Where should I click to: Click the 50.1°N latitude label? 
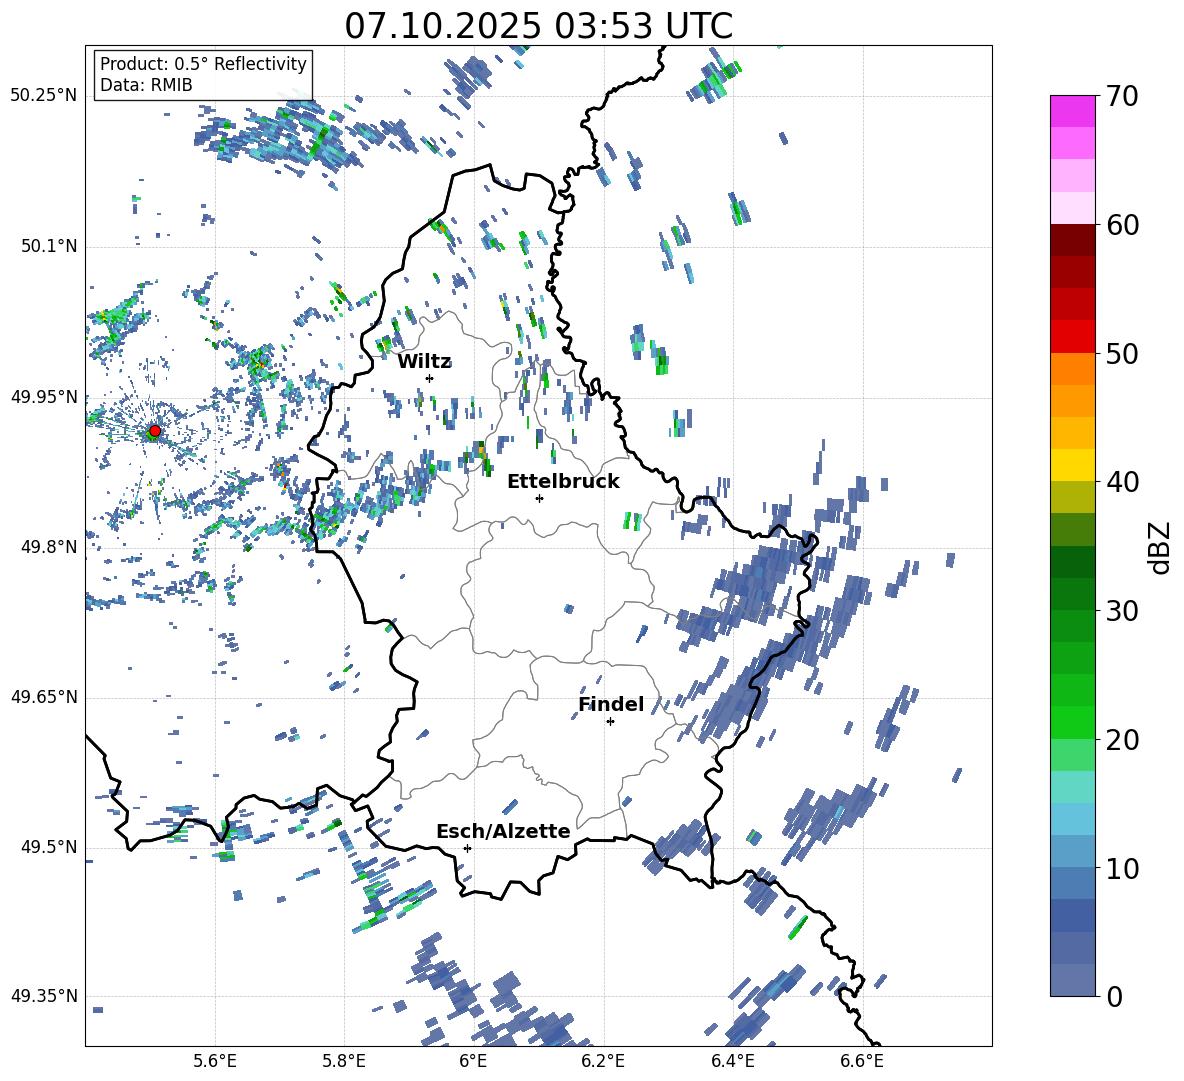49,247
